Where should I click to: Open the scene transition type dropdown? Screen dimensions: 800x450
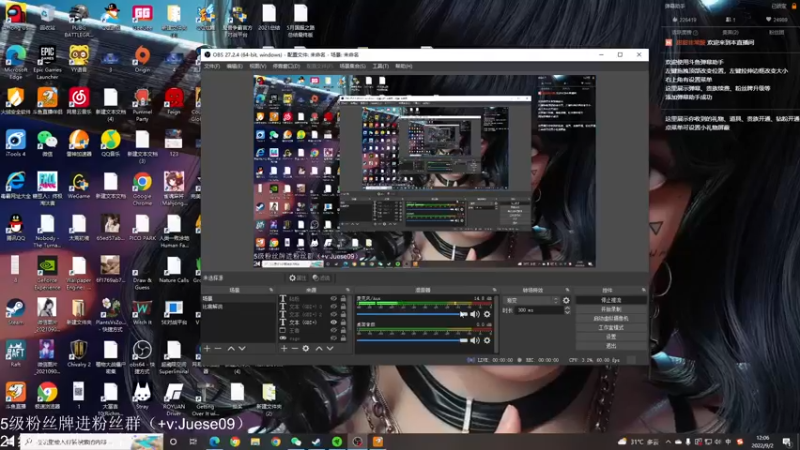click(531, 301)
